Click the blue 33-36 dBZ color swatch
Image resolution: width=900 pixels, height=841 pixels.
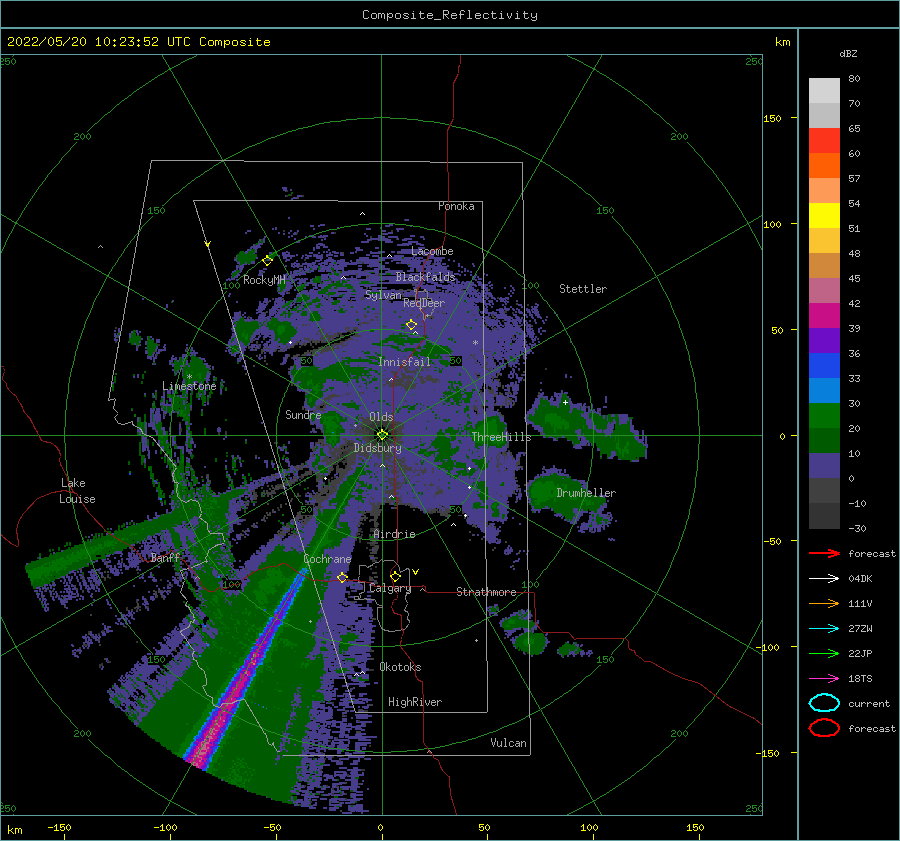(x=824, y=366)
